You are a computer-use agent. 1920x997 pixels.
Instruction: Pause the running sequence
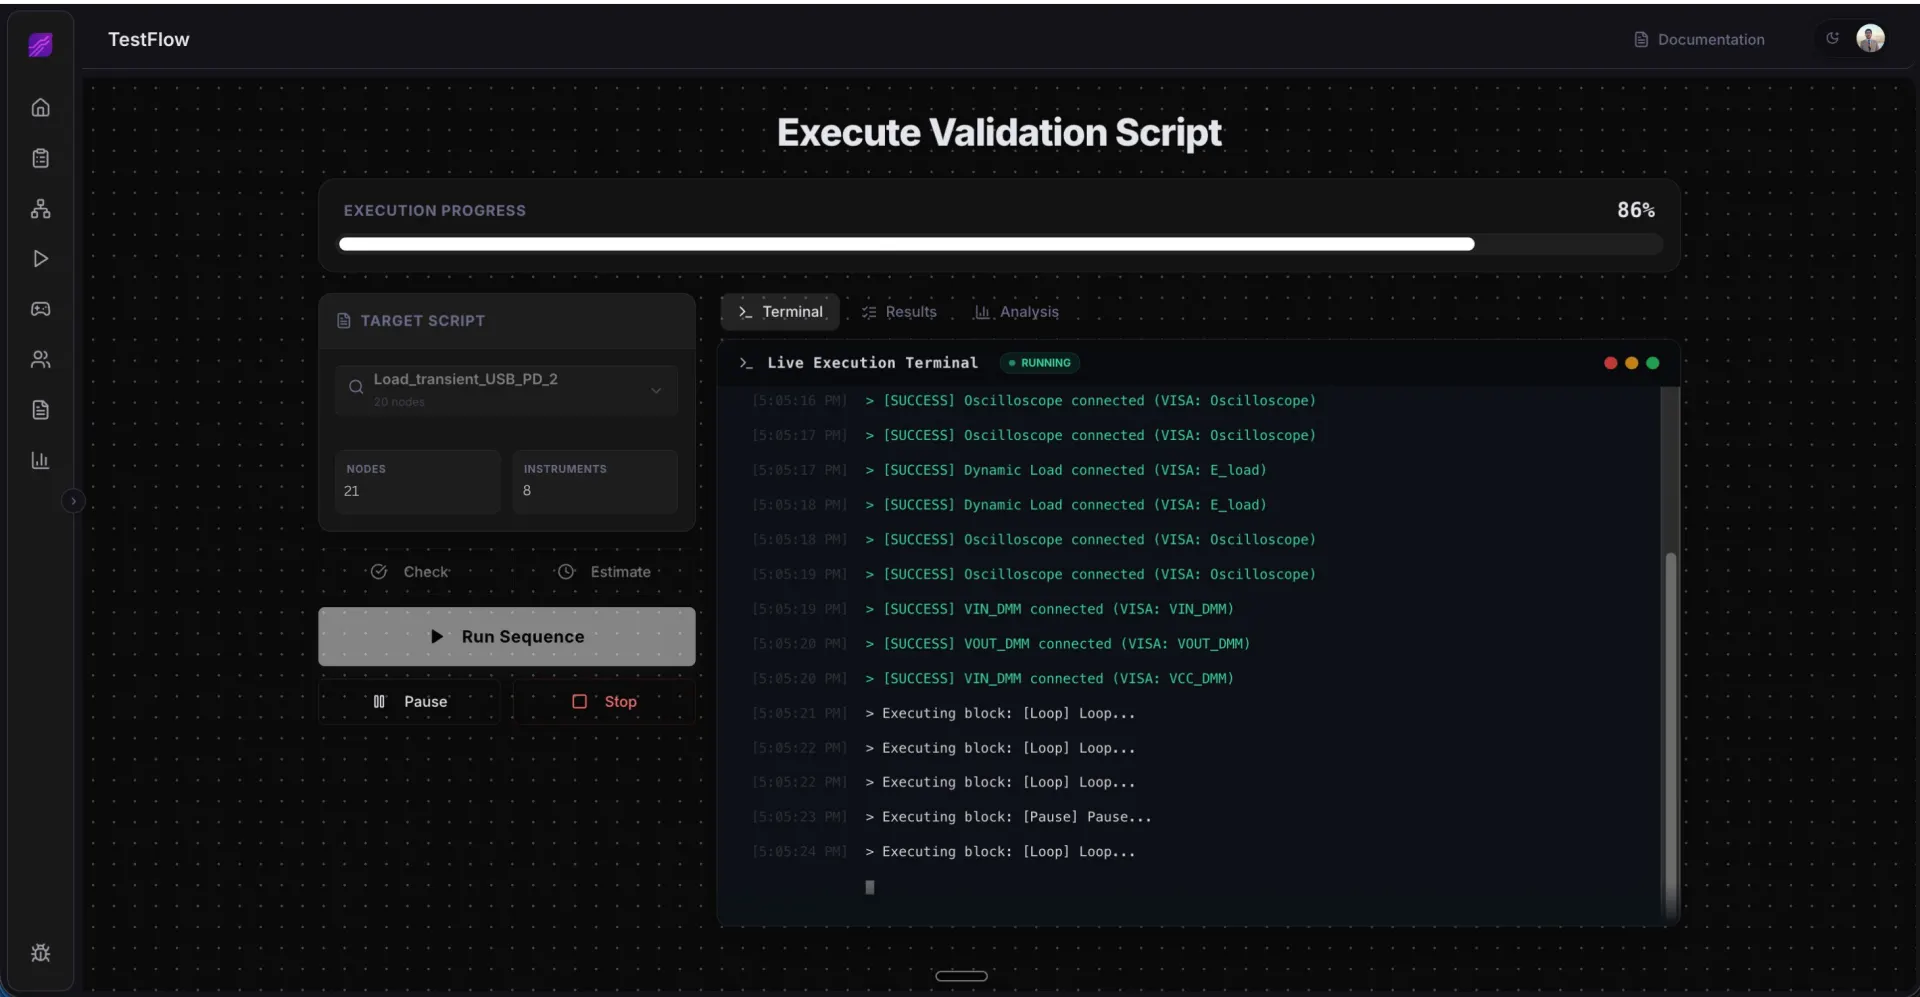[x=410, y=702]
